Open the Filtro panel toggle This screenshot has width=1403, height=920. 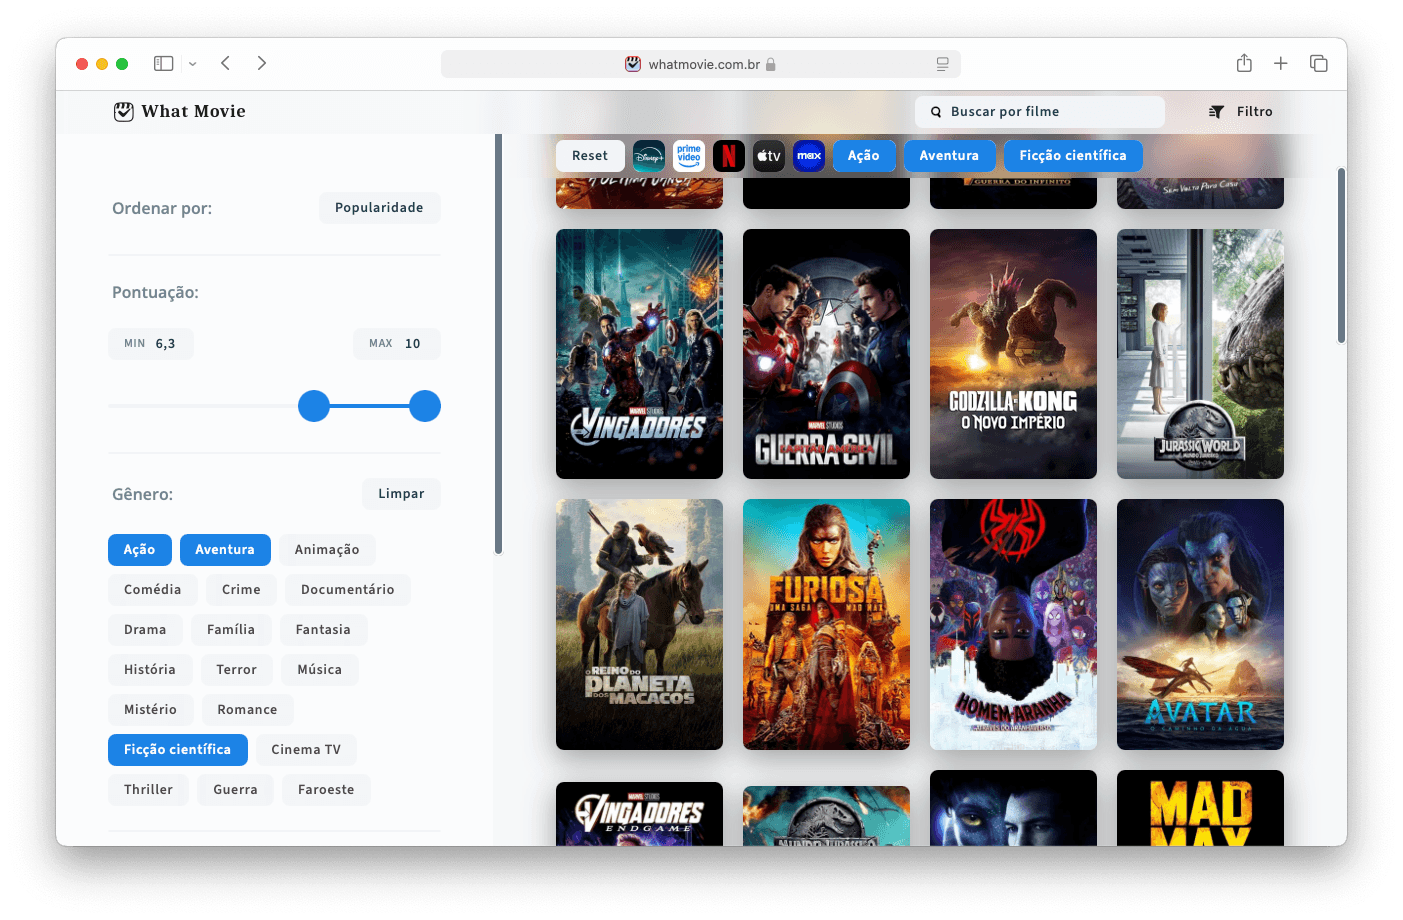(1241, 112)
